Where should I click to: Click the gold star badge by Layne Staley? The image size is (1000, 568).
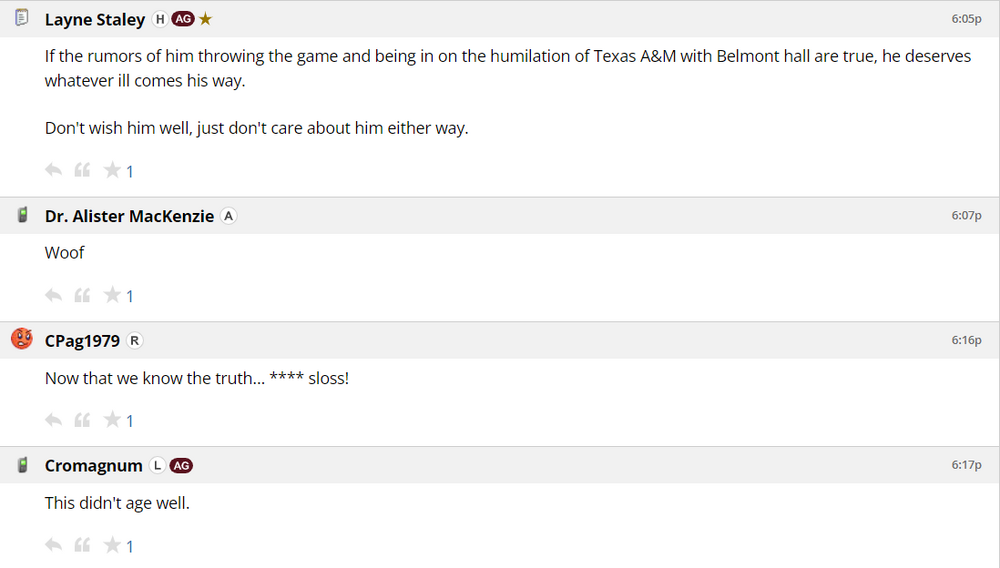(x=205, y=19)
